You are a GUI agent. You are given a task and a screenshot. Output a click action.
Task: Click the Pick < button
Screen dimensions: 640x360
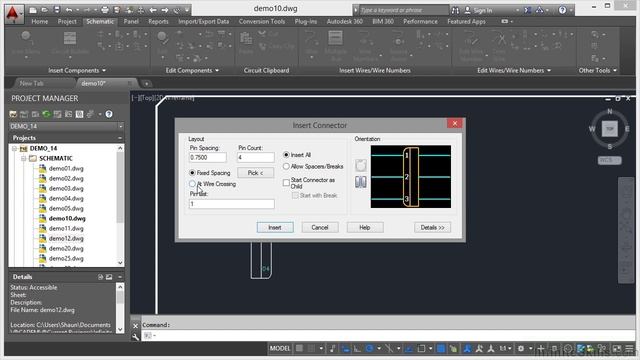click(x=255, y=173)
